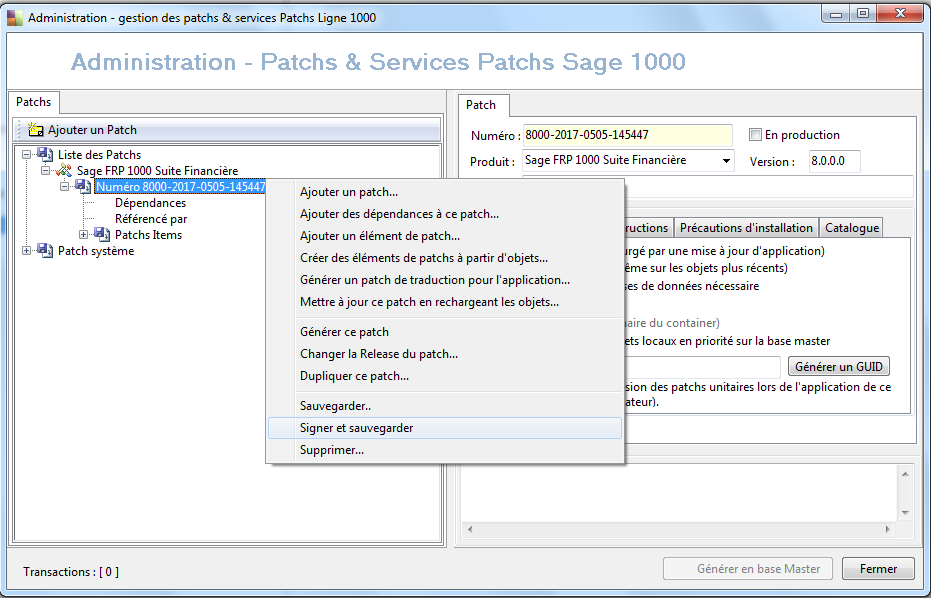Click the Générer un GUID button
Screen dimensions: 931x598
pos(839,366)
